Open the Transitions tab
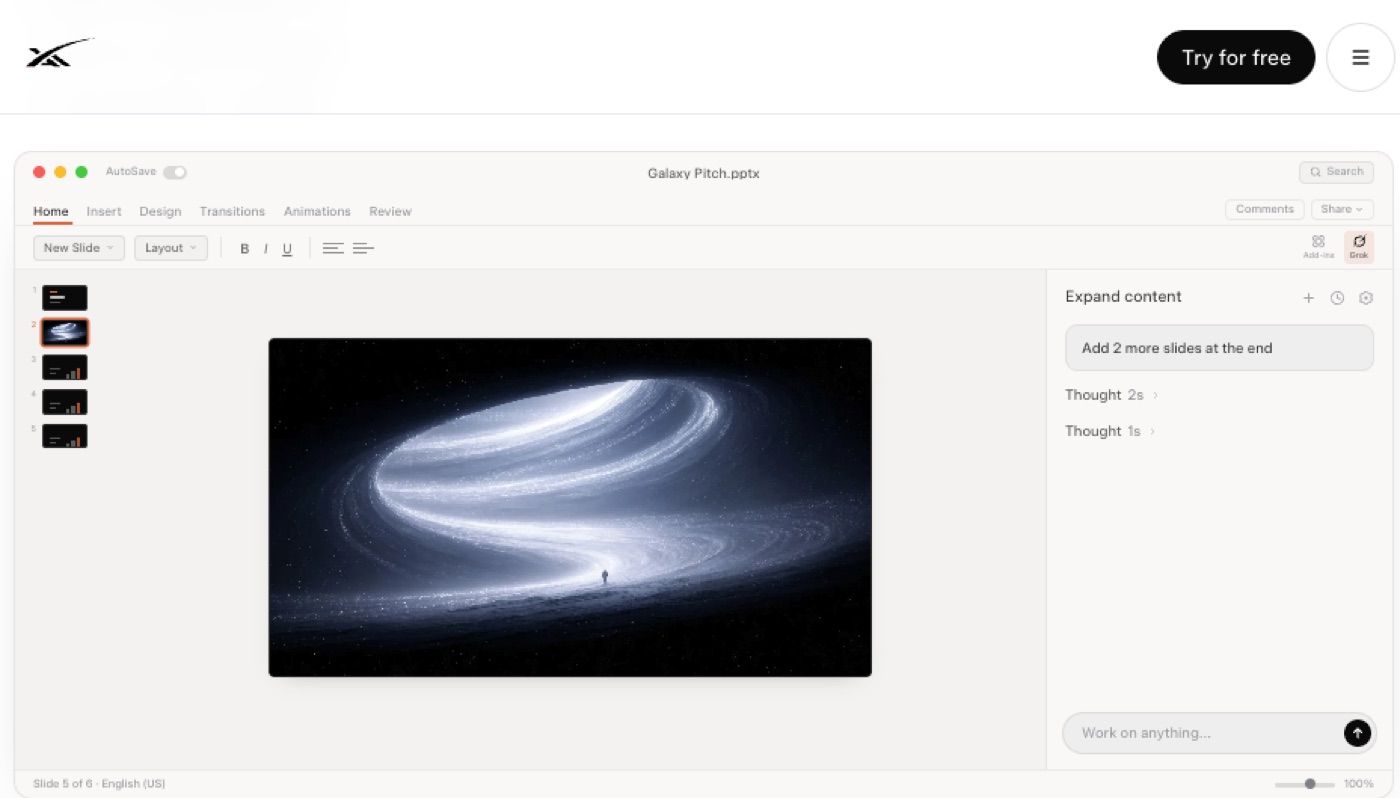This screenshot has height=798, width=1400. (232, 211)
